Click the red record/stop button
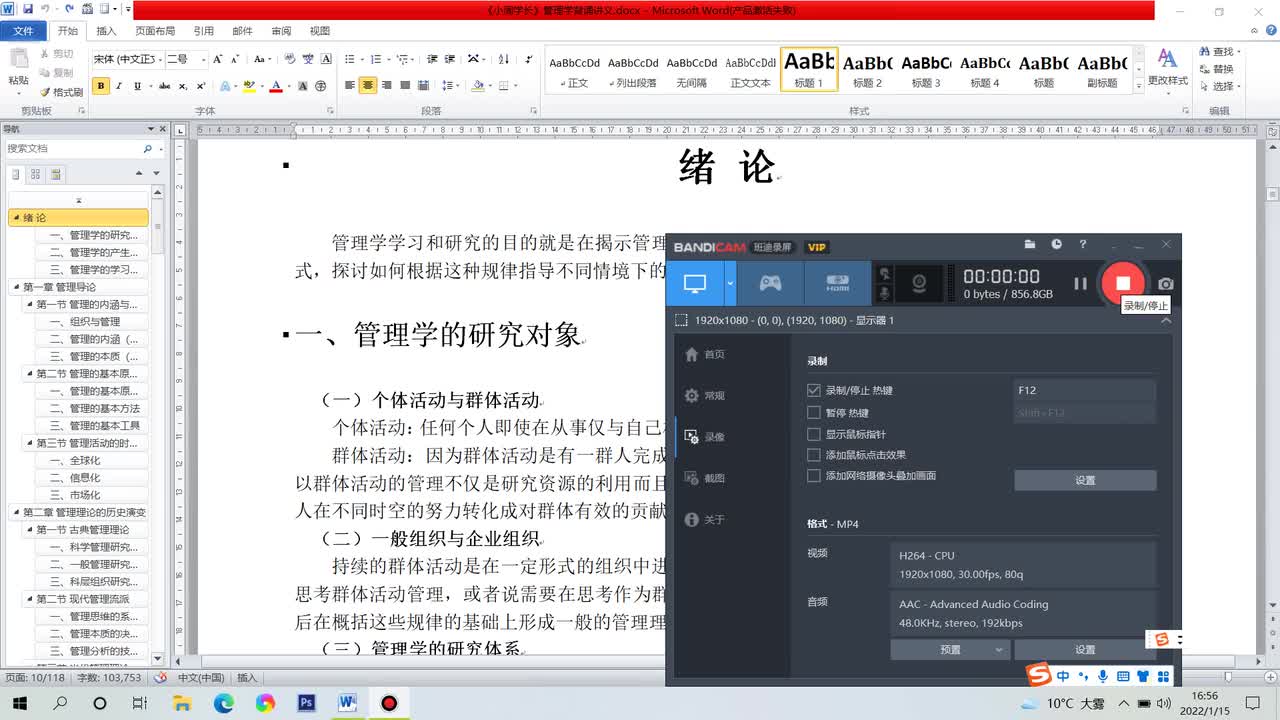Screen dimensions: 1280x720 coord(1123,283)
